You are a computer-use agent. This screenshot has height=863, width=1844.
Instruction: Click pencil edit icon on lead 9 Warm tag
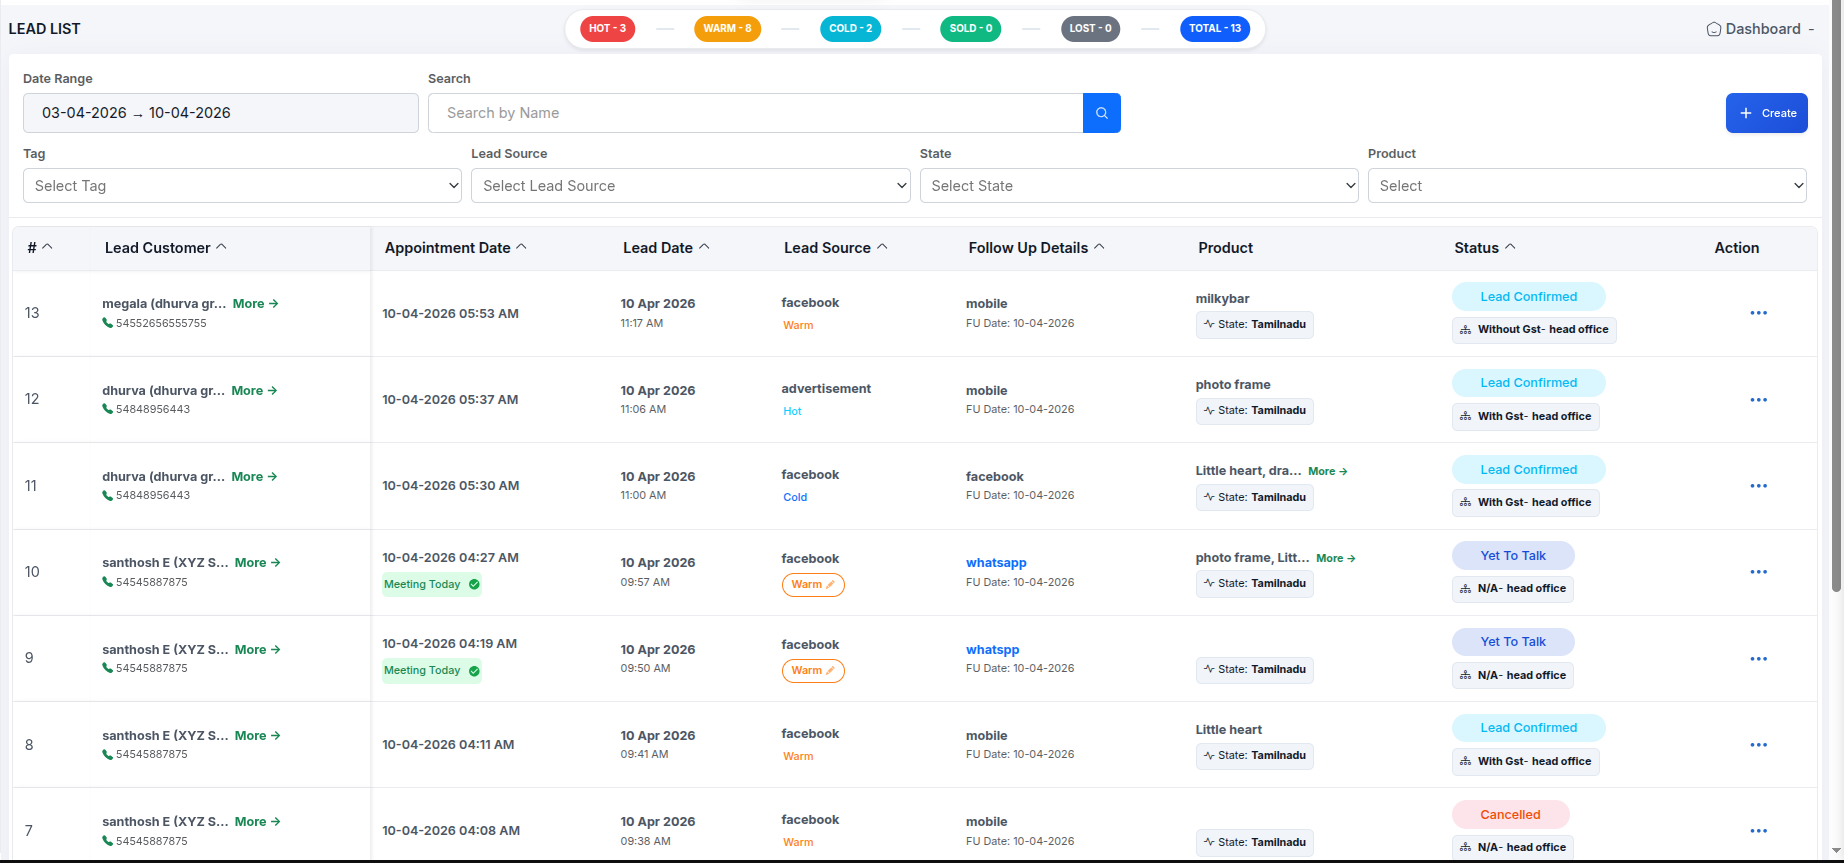(830, 671)
